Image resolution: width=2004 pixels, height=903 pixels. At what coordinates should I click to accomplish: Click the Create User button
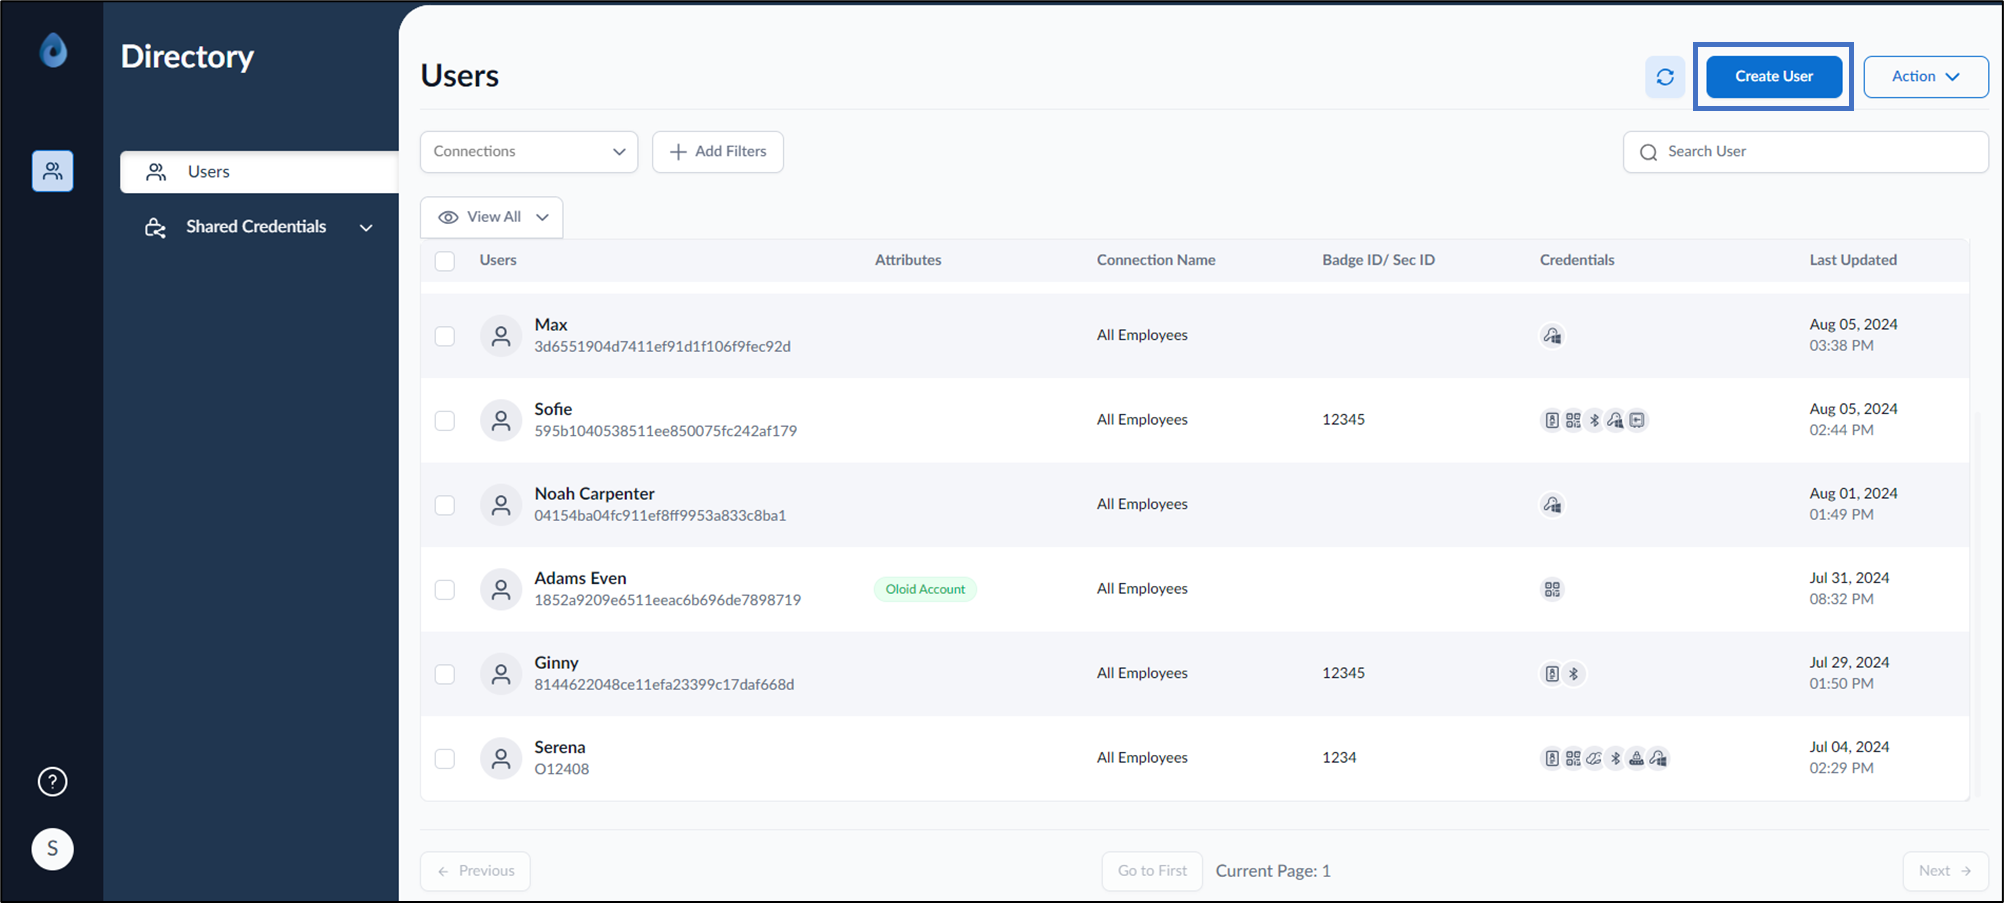click(x=1774, y=77)
